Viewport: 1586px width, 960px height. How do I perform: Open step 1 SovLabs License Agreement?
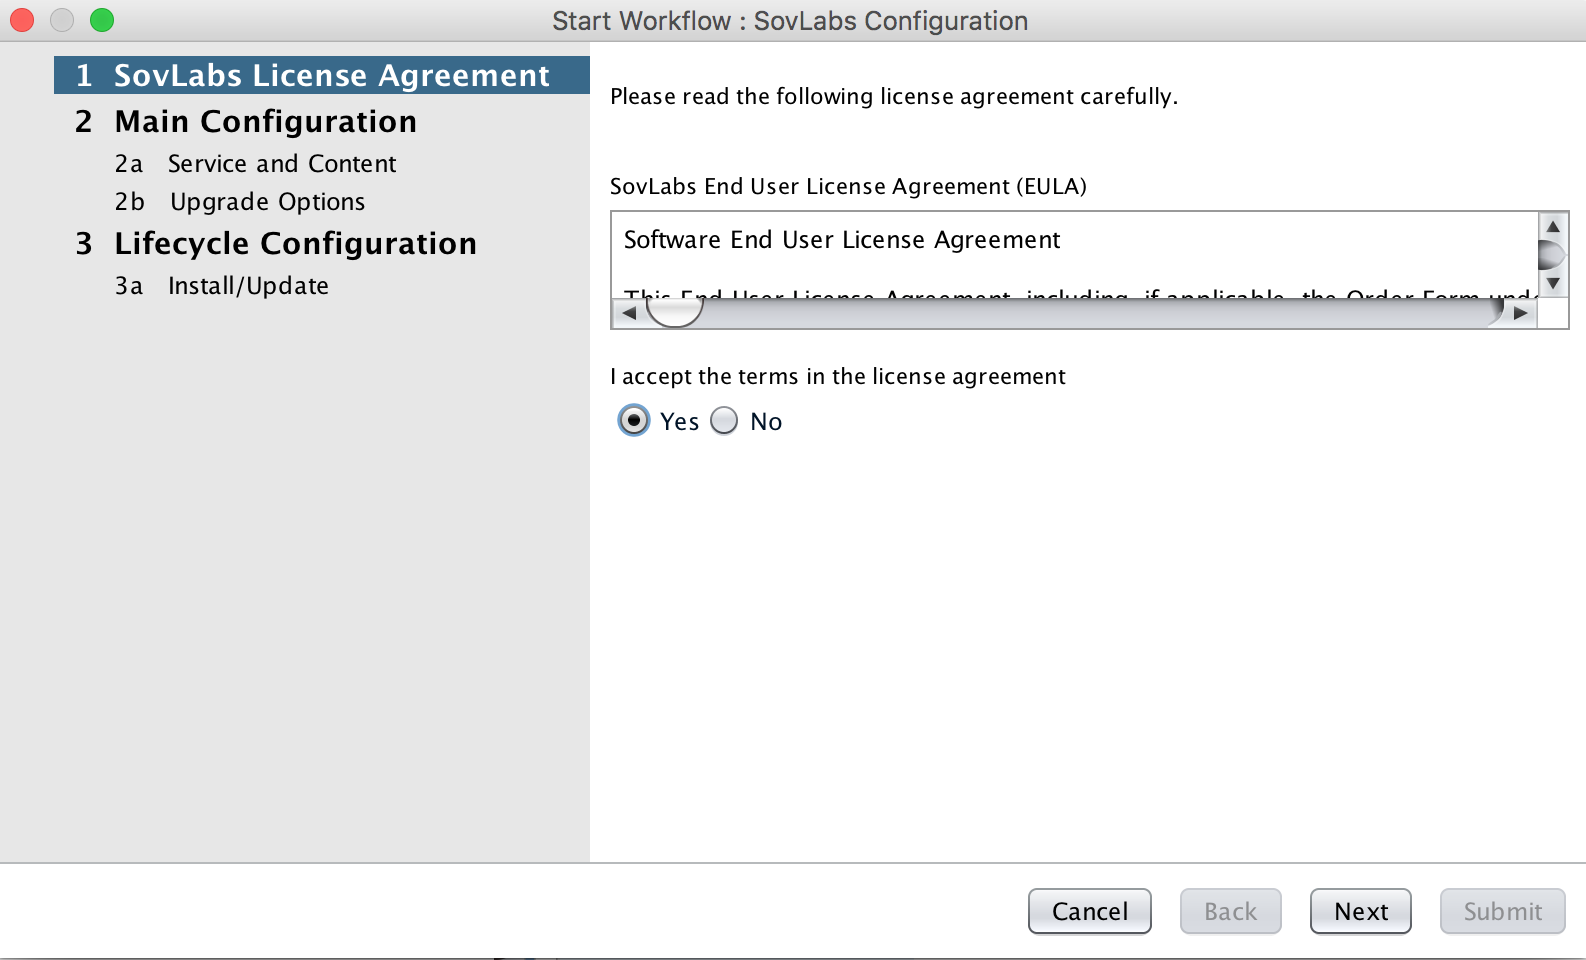coord(322,75)
